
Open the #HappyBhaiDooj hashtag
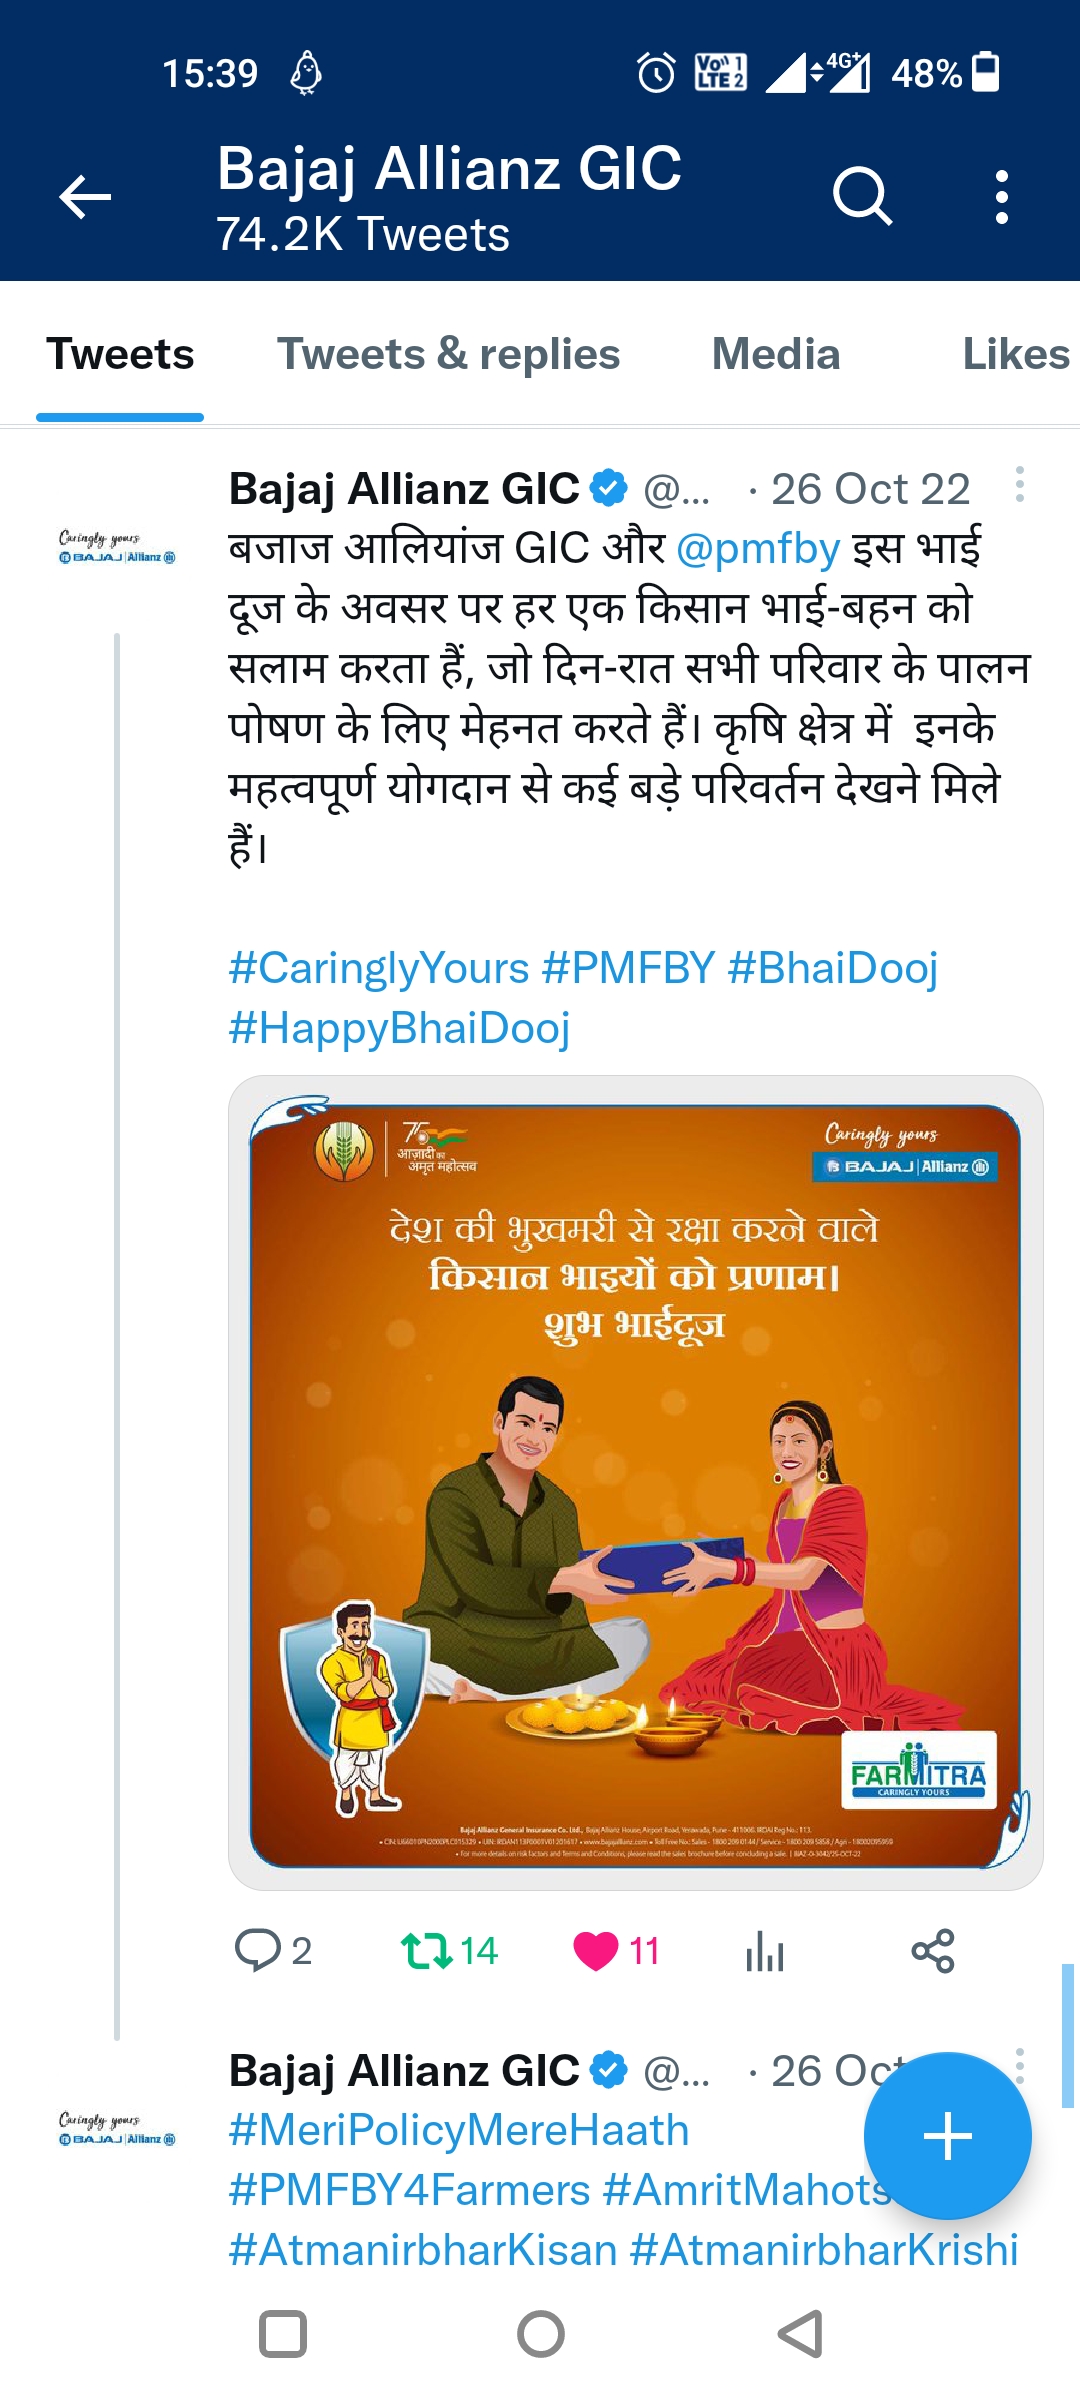(399, 1029)
